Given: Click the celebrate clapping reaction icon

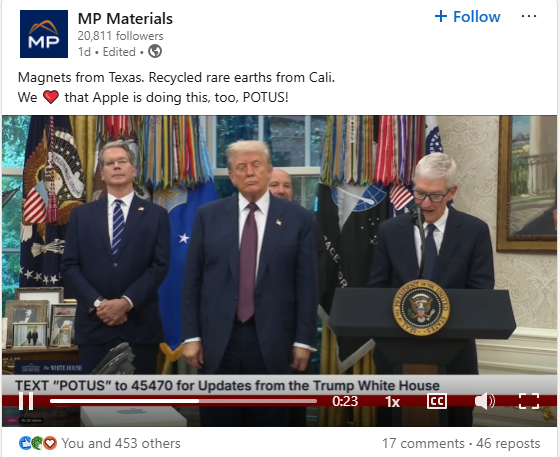Looking at the screenshot, I should coord(38,443).
